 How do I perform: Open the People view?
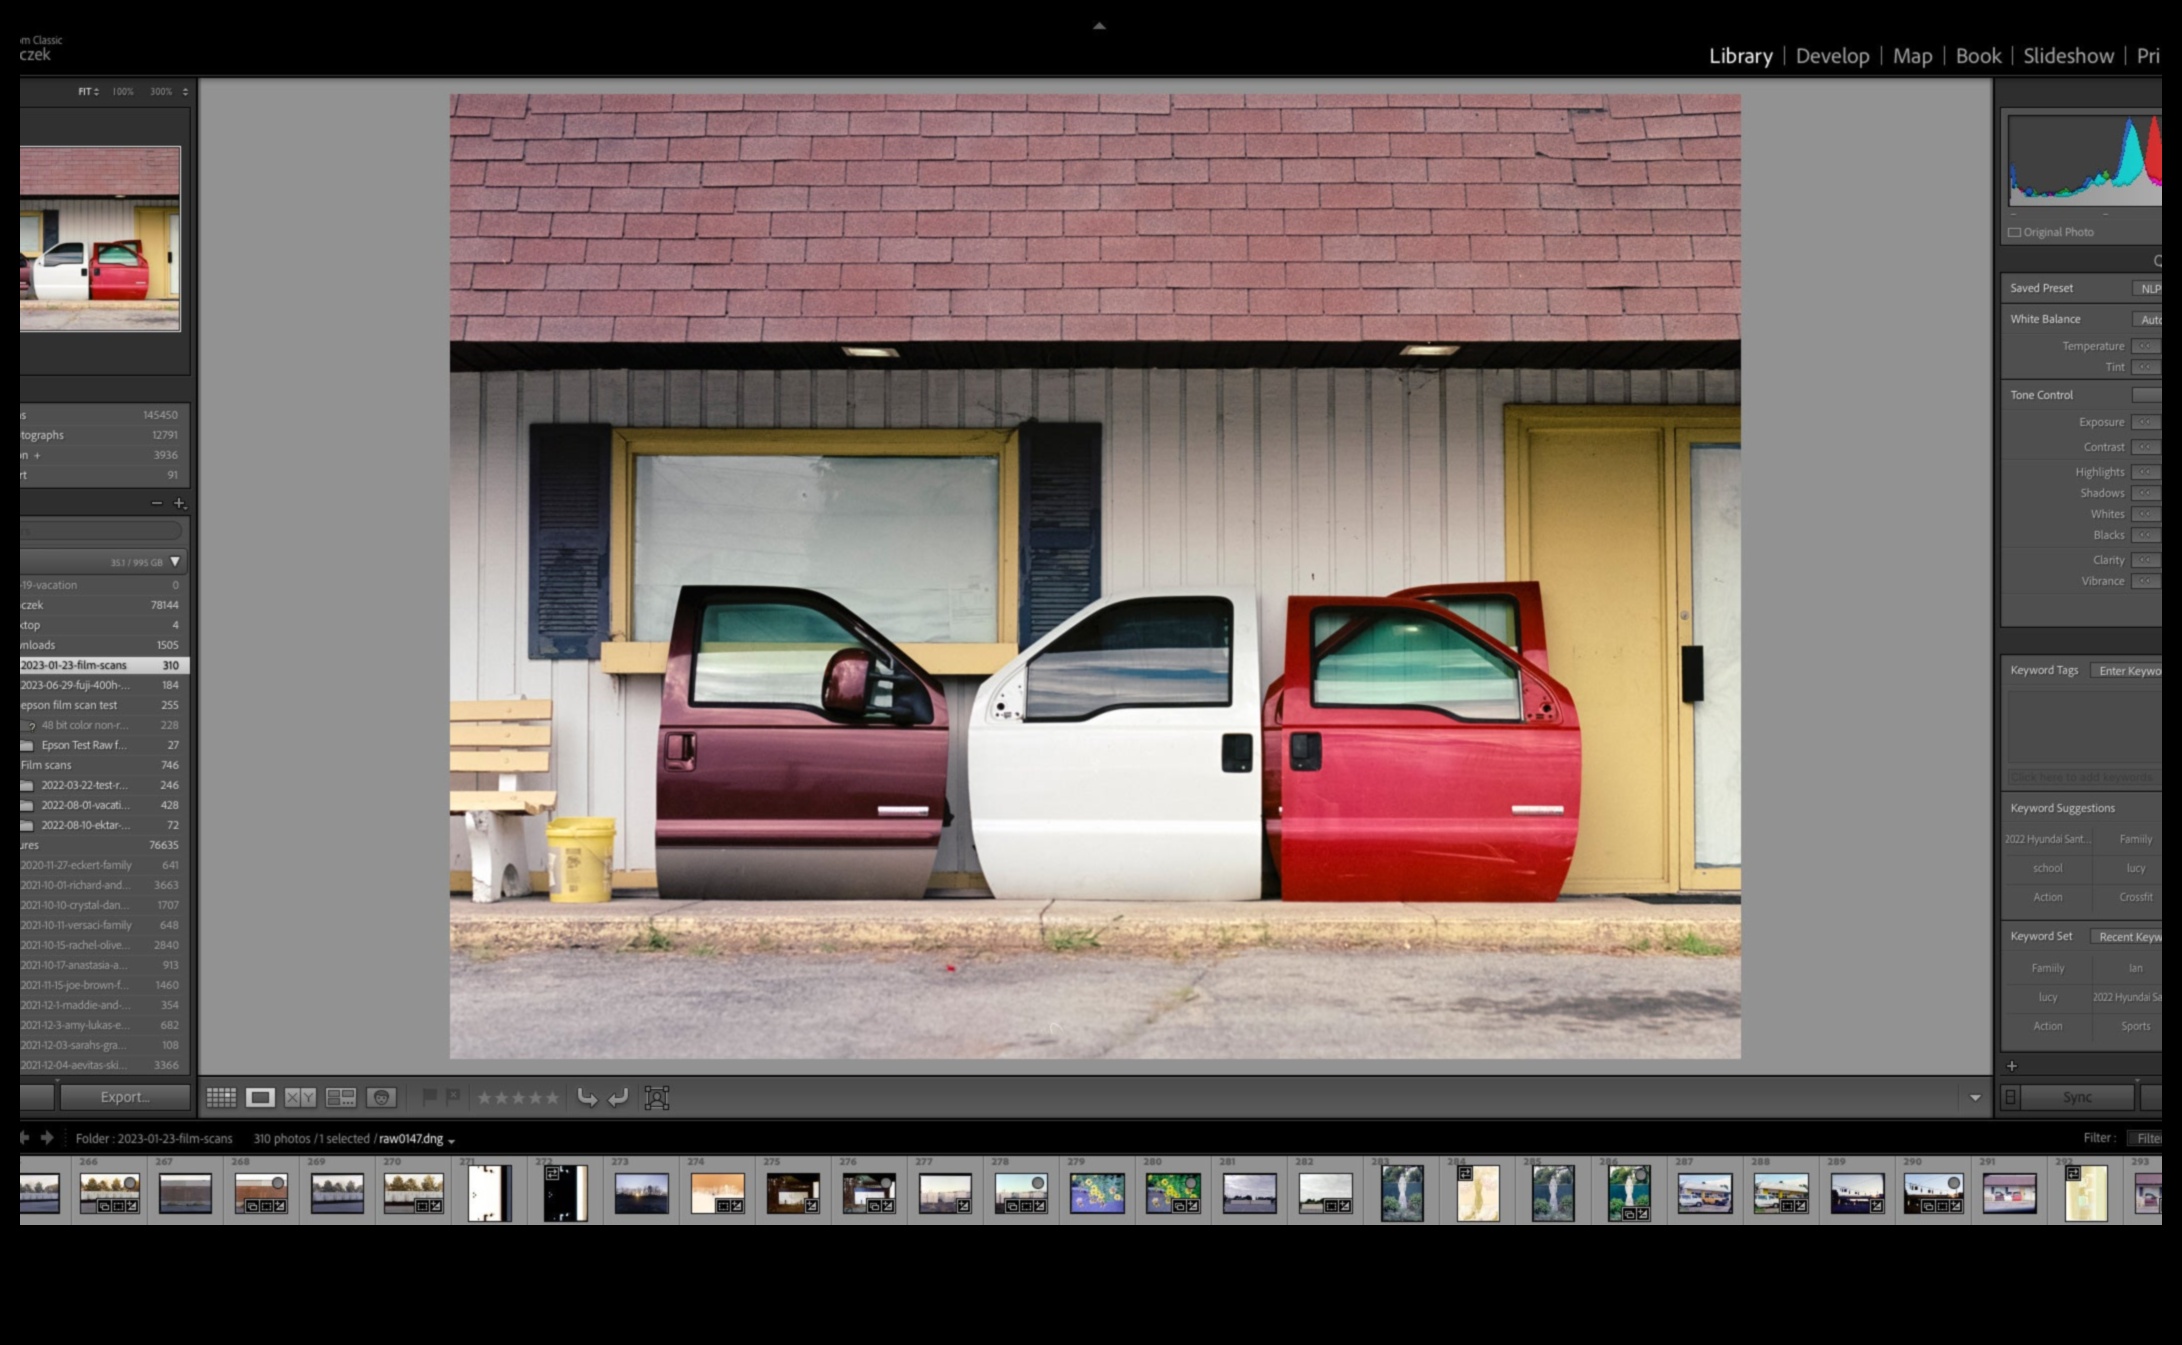[x=381, y=1097]
